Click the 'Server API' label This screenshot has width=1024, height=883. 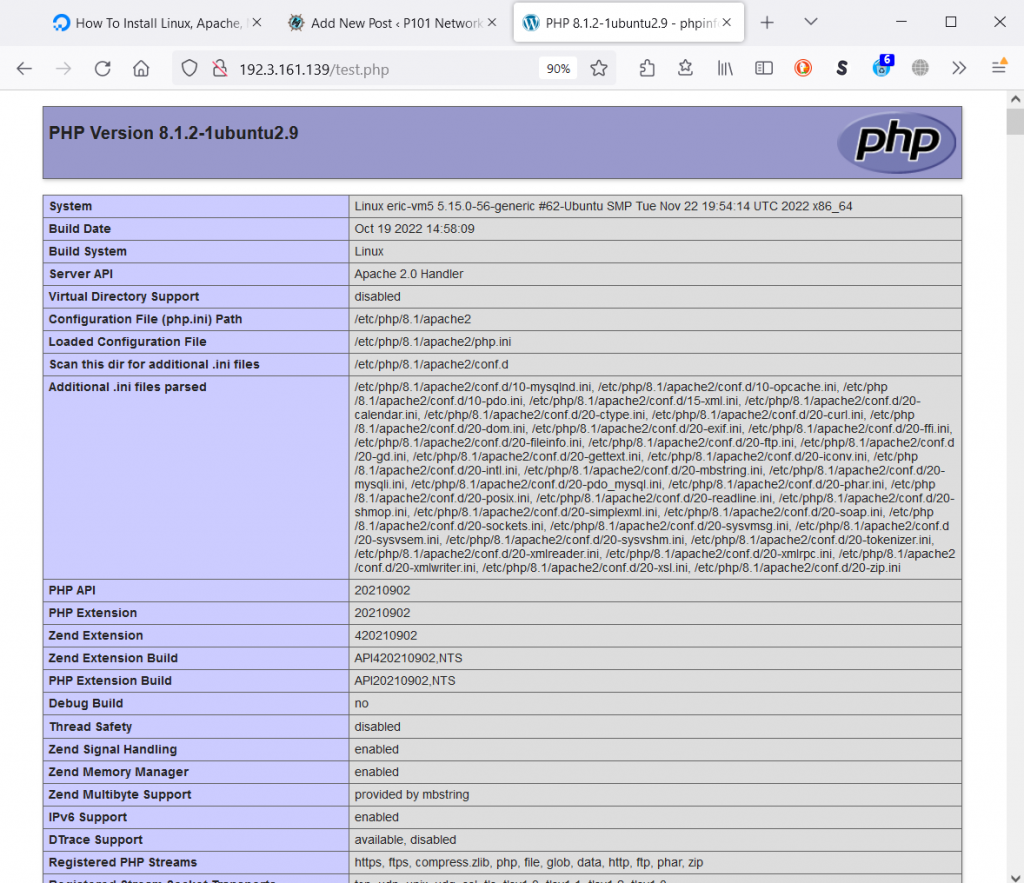(x=81, y=274)
